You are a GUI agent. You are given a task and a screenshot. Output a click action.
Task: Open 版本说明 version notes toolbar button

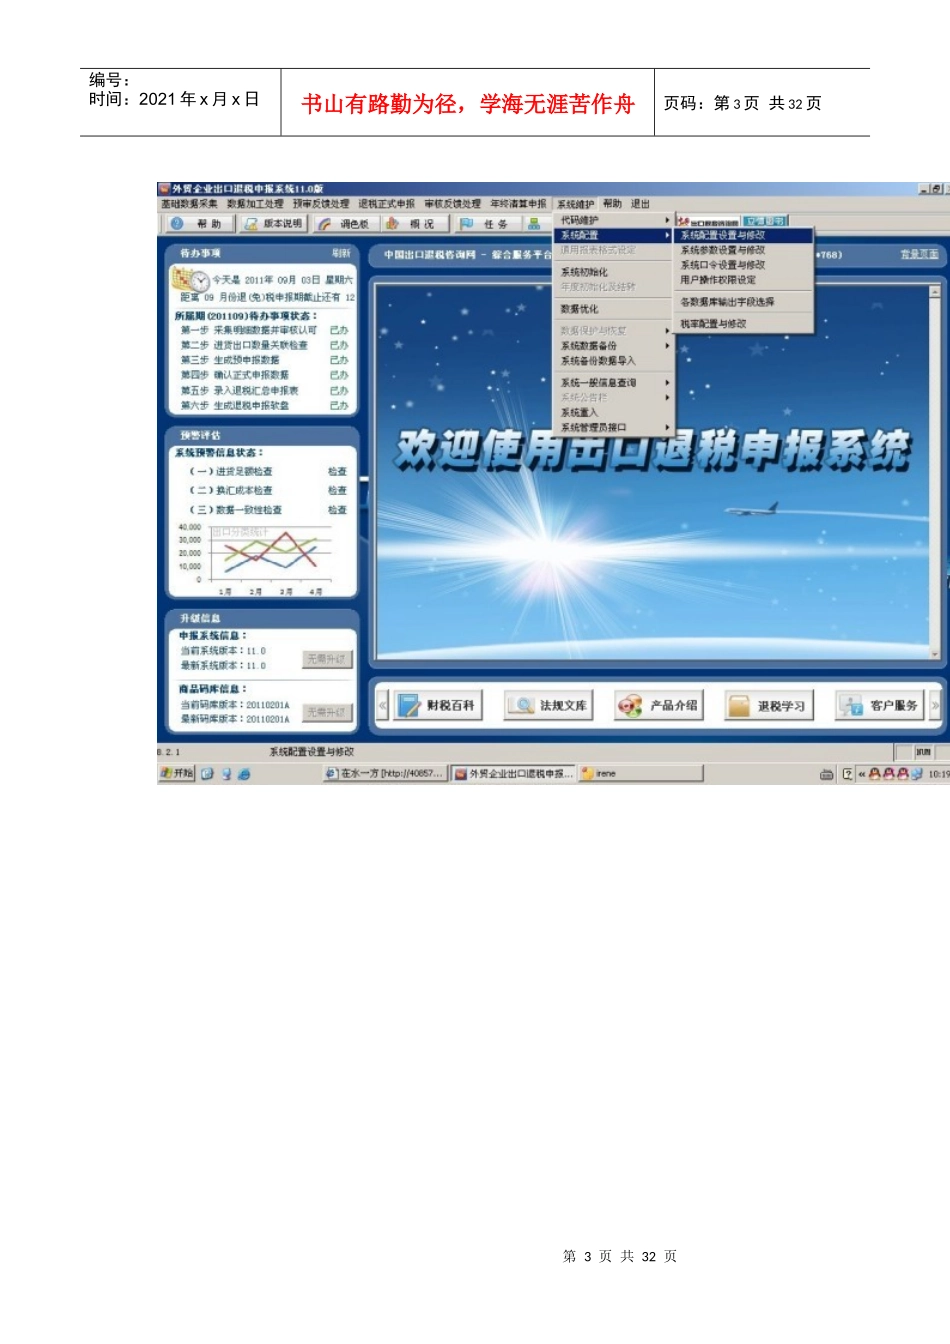coord(274,224)
